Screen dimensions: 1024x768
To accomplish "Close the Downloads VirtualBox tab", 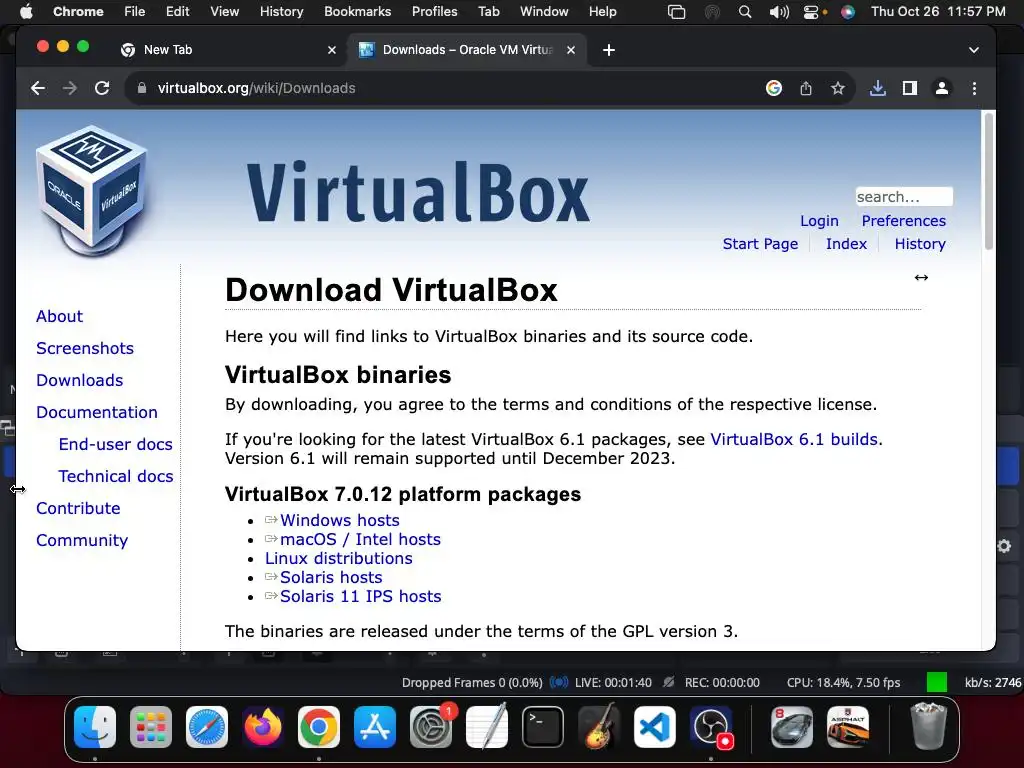I will pyautogui.click(x=571, y=50).
